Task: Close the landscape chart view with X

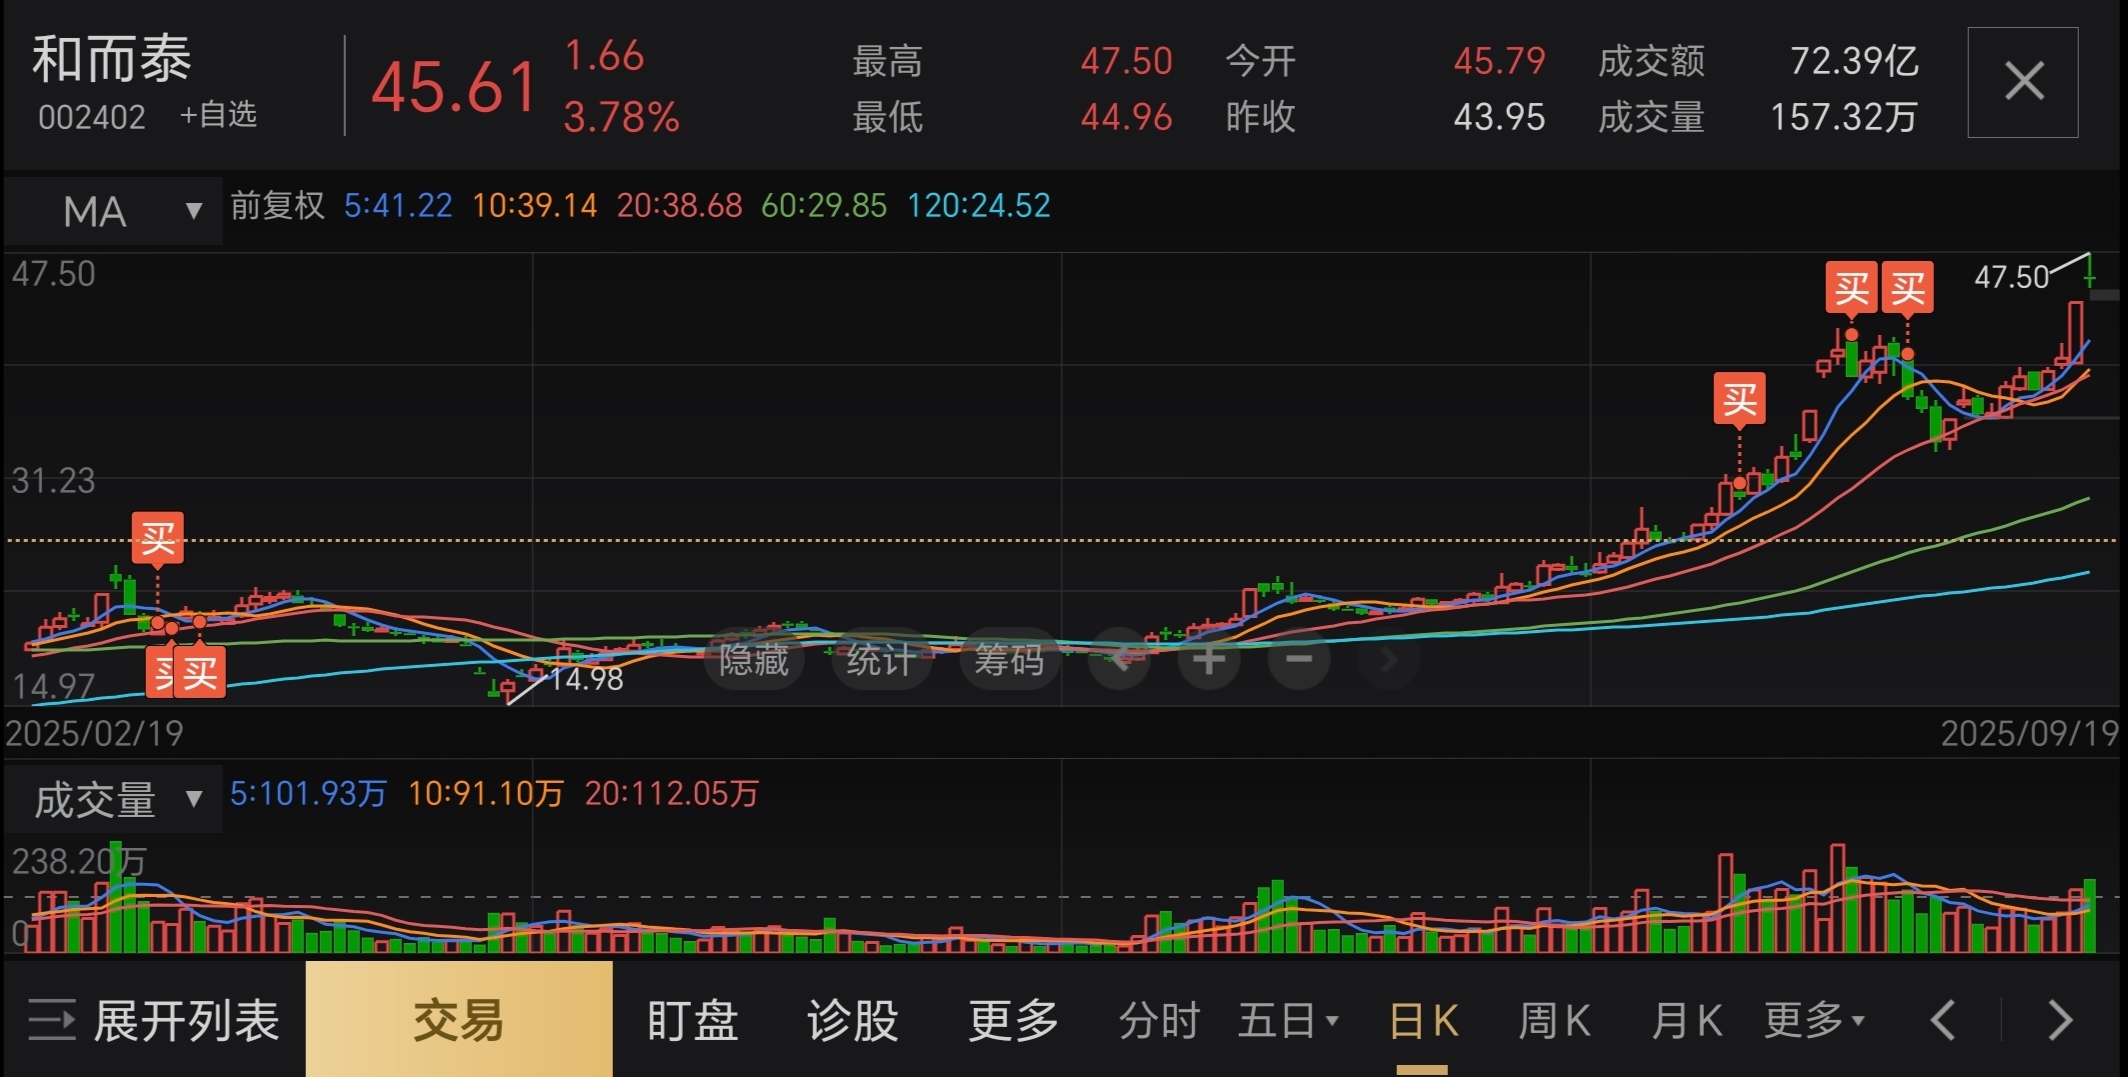Action: pos(2022,82)
